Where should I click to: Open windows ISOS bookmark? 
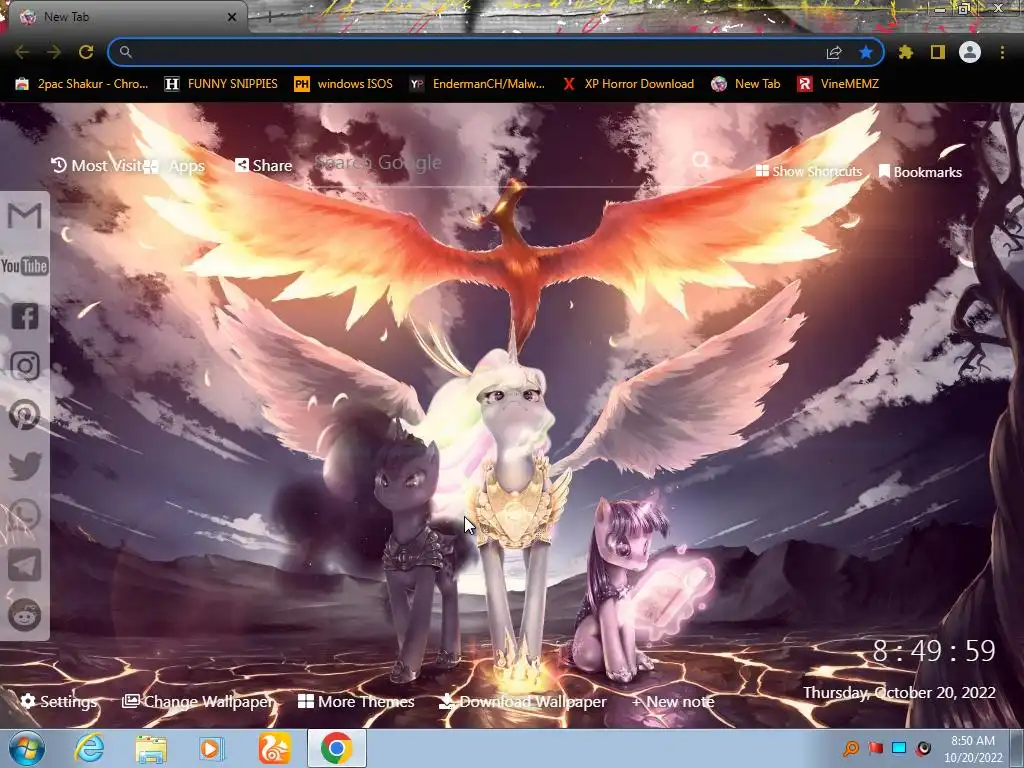click(x=344, y=84)
